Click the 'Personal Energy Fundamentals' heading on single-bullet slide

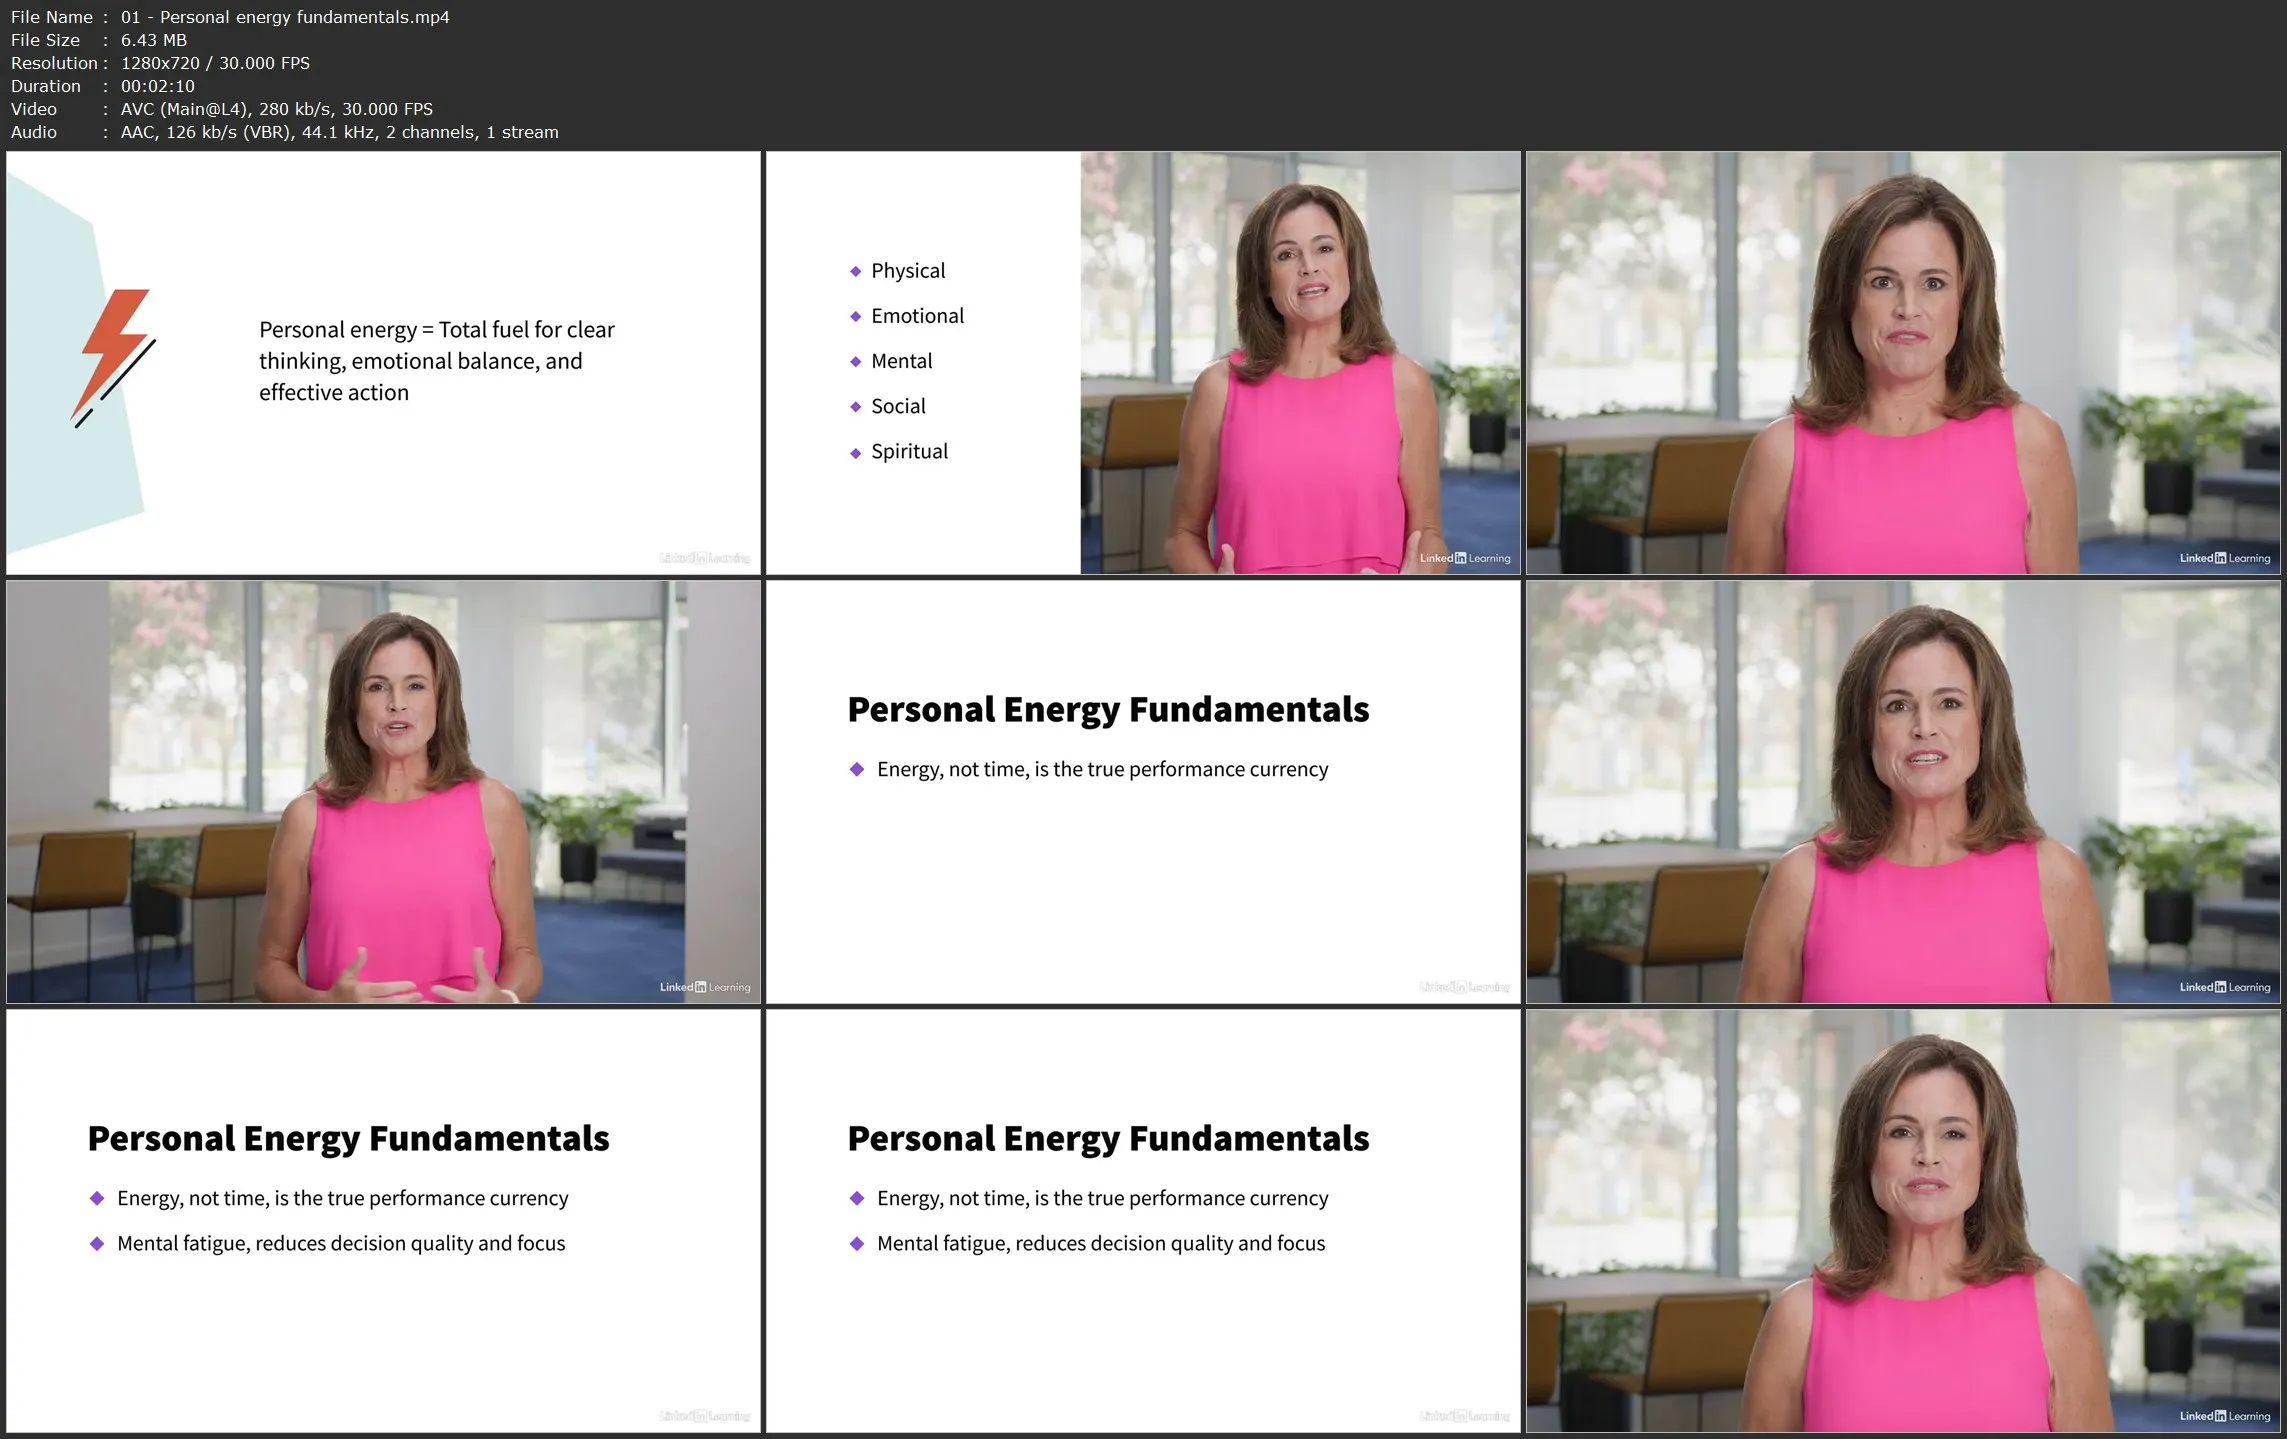1107,709
